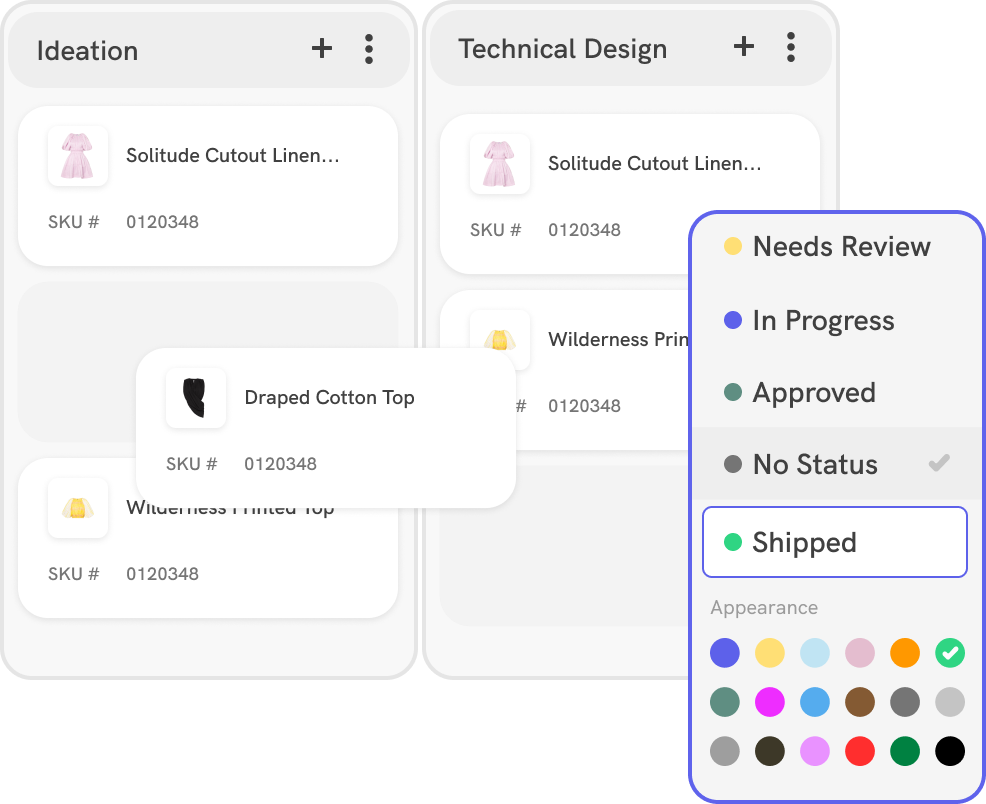
Task: Pick the dusty pink color swatch
Action: [x=860, y=653]
